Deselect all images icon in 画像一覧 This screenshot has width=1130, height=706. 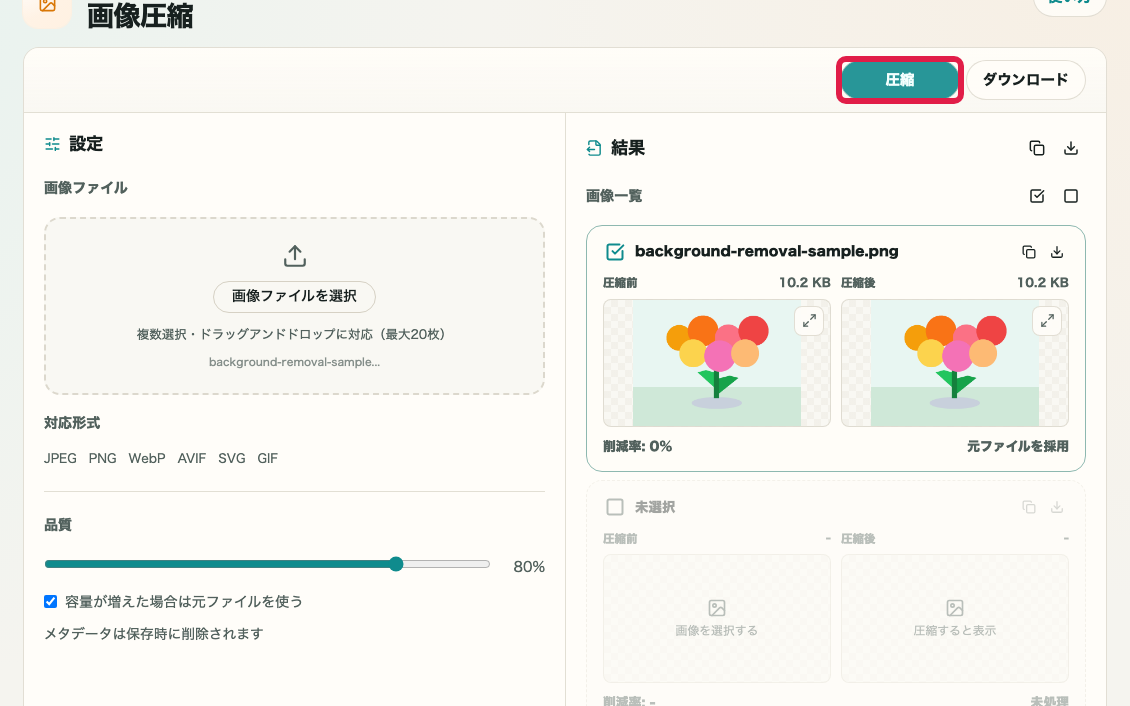pos(1071,196)
